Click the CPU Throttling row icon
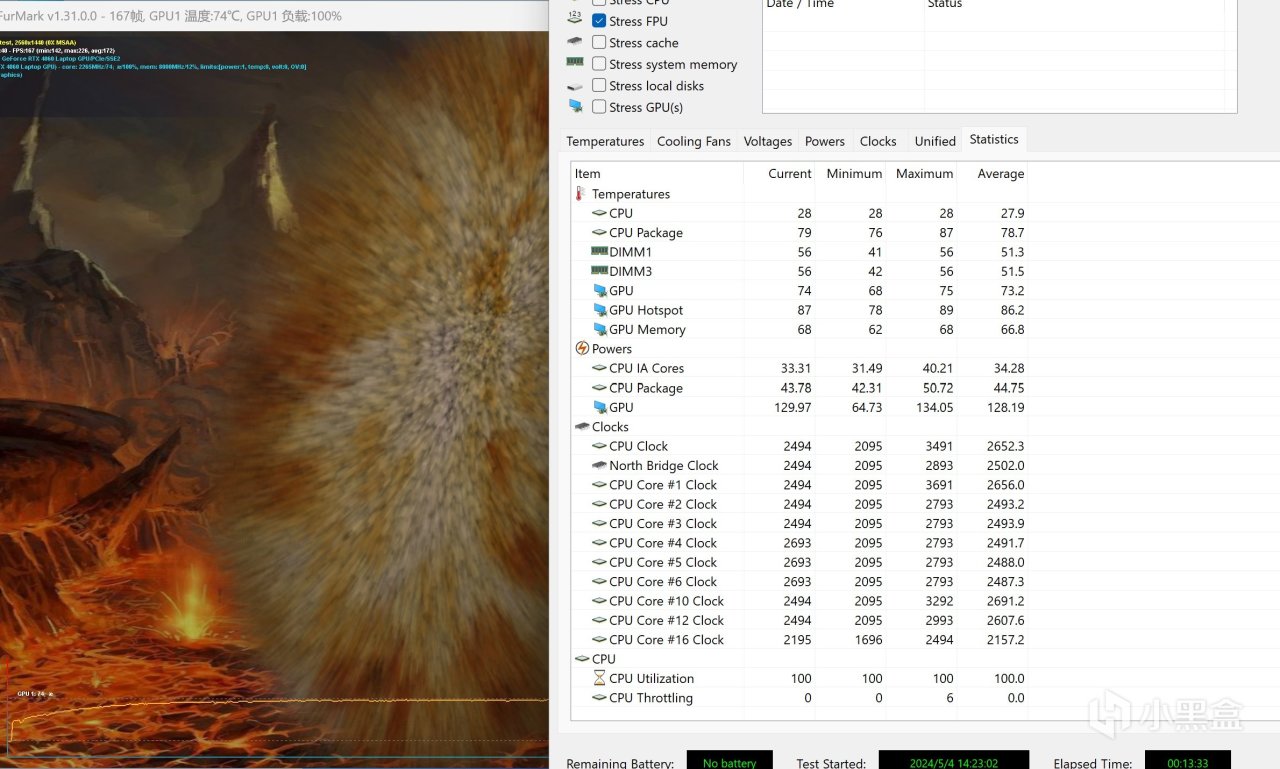 click(x=599, y=698)
